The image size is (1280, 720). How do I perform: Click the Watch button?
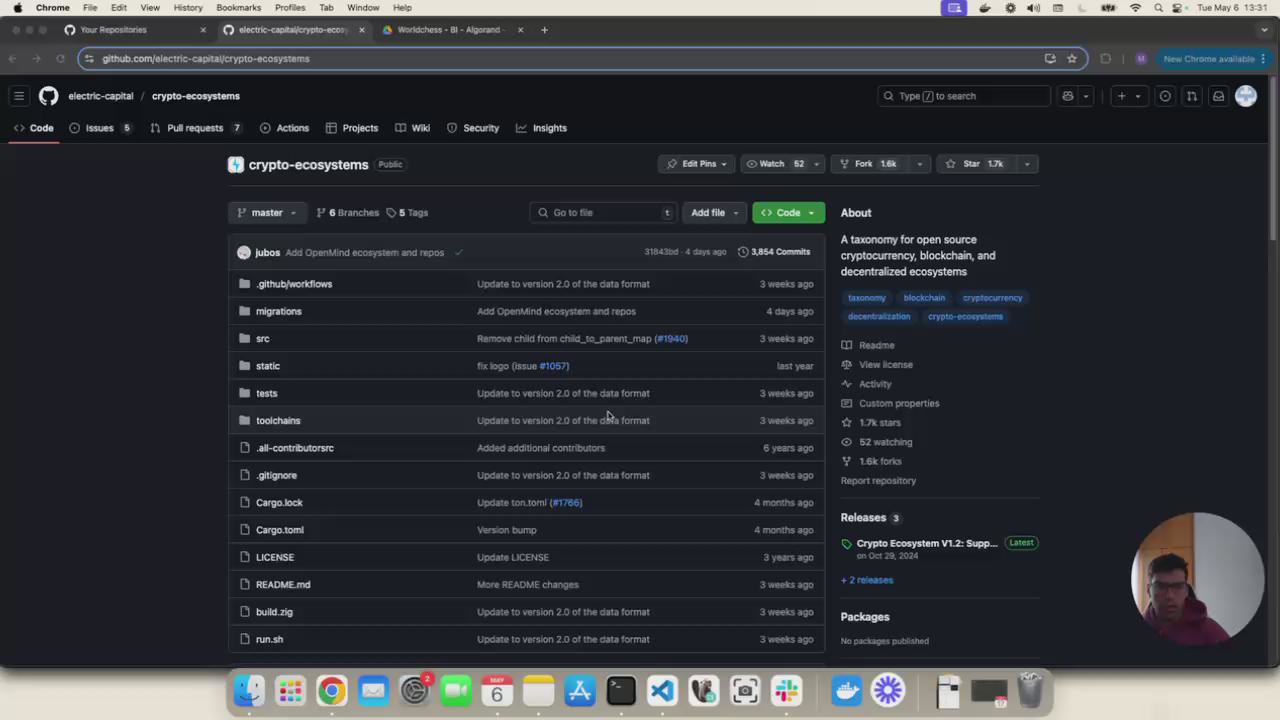774,164
